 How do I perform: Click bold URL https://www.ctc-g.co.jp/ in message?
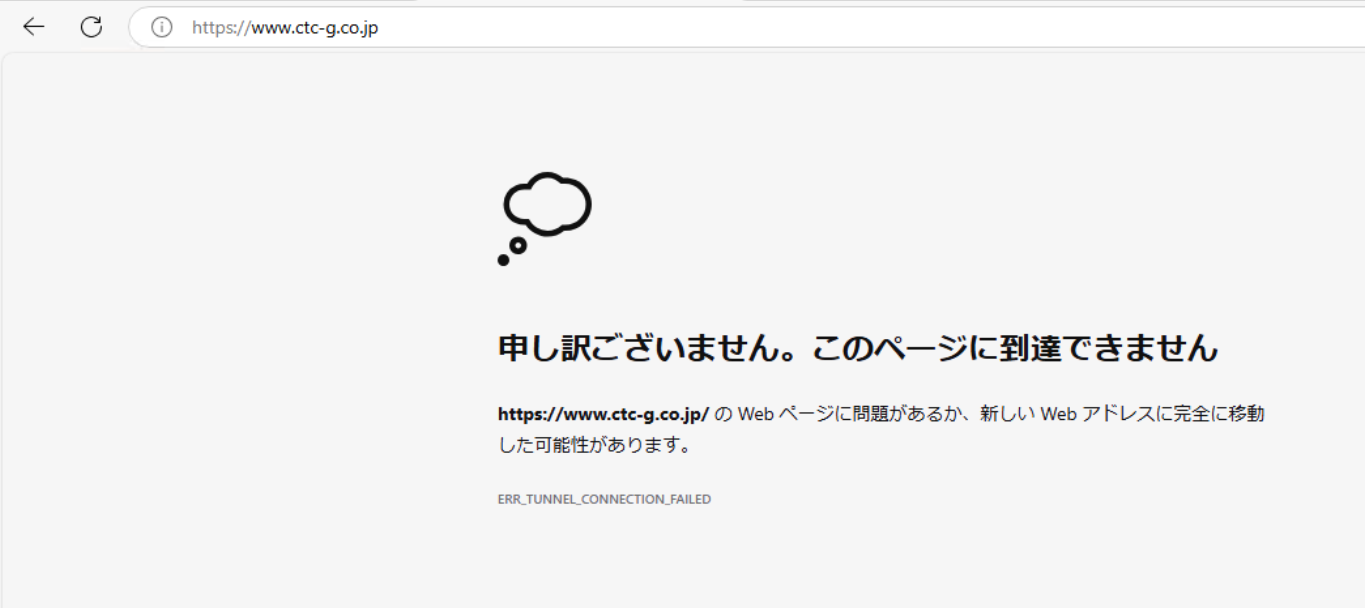603,414
